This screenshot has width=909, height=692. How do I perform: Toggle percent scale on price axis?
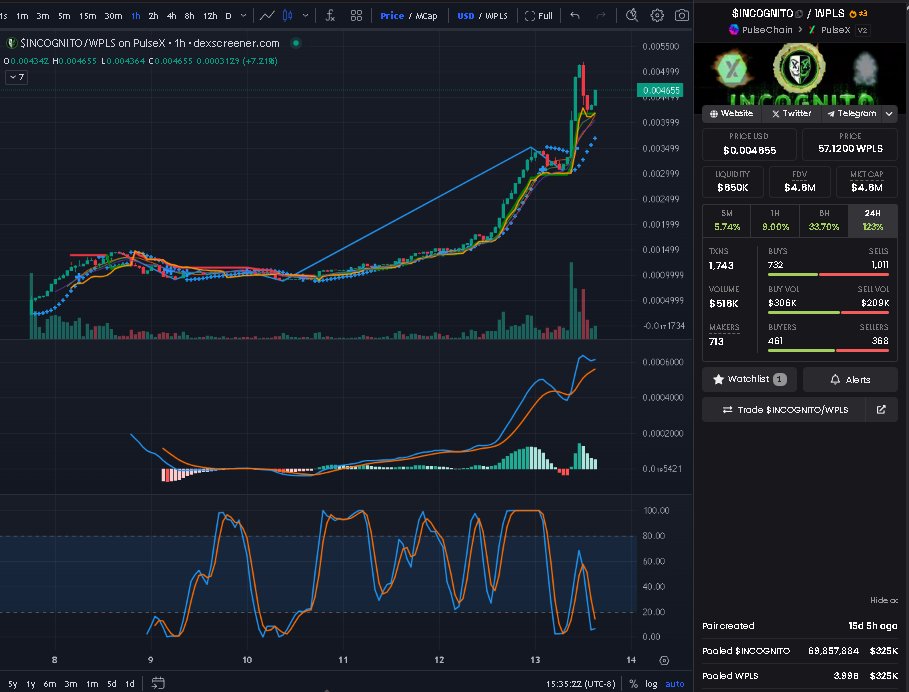point(634,684)
